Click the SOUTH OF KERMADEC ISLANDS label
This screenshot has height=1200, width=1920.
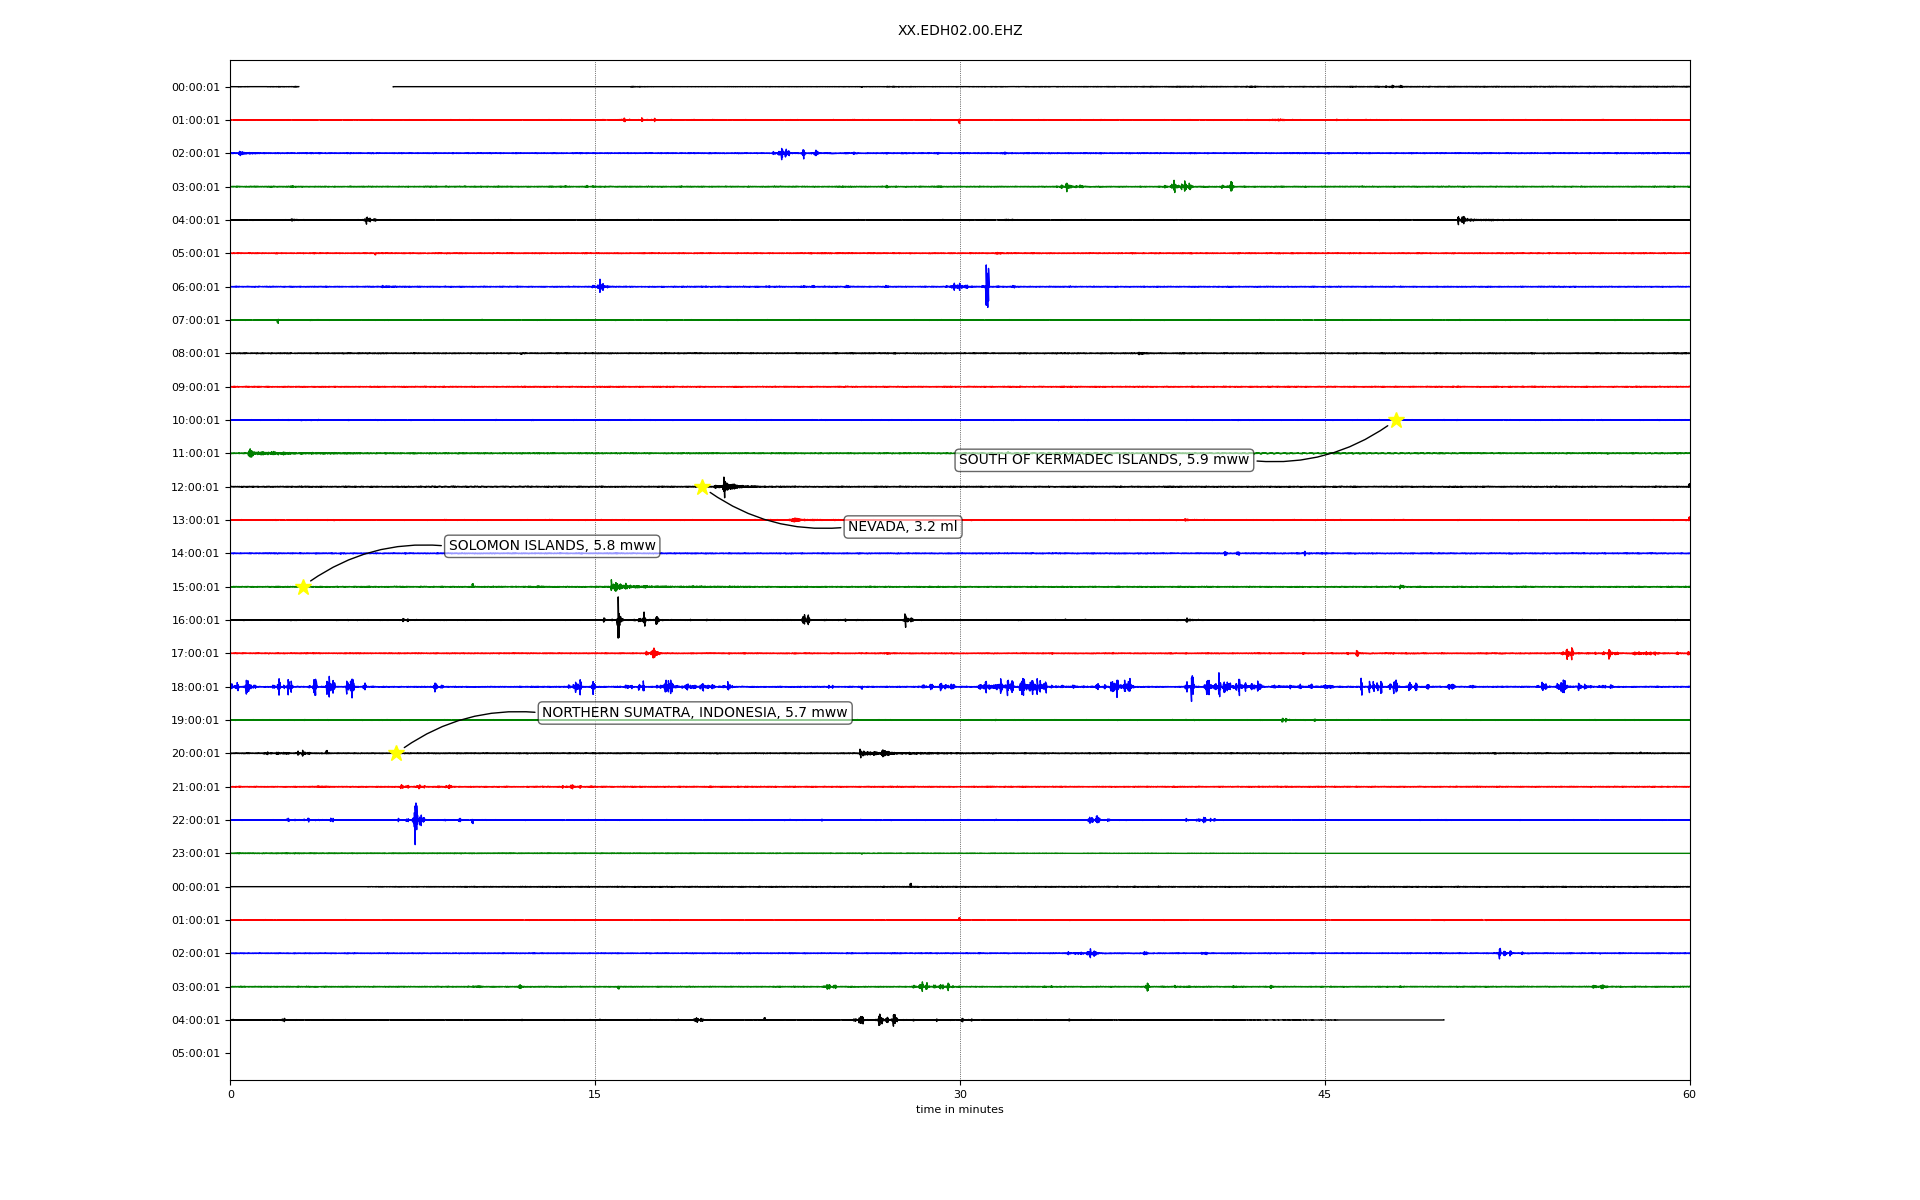point(1103,460)
